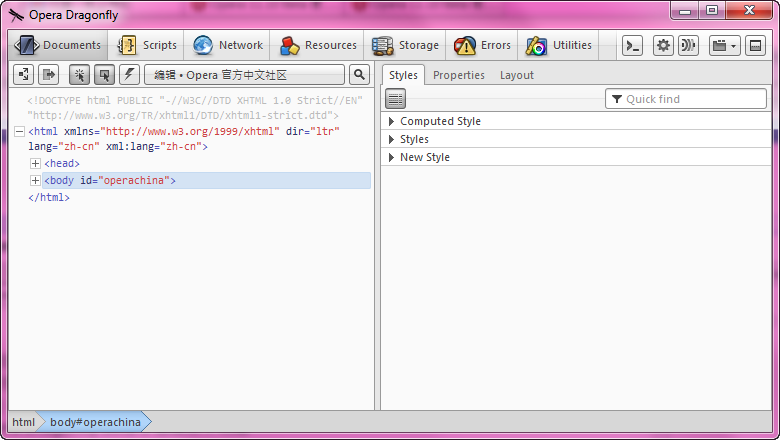Expand the body node

[35, 180]
